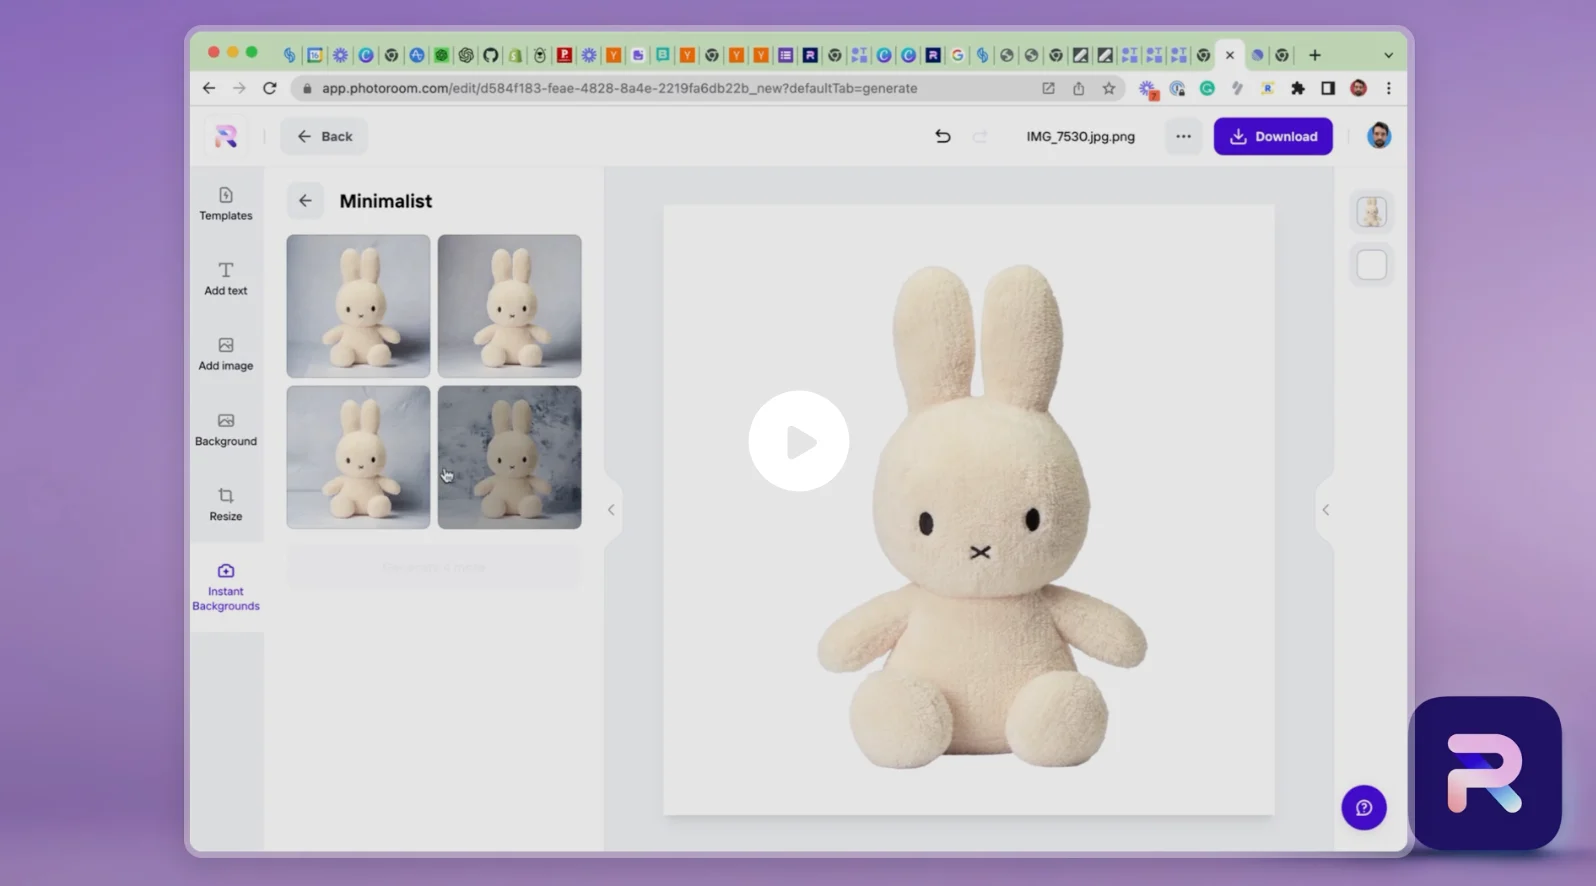Open Chrome three-dot menu
This screenshot has width=1596, height=886.
pyautogui.click(x=1388, y=88)
